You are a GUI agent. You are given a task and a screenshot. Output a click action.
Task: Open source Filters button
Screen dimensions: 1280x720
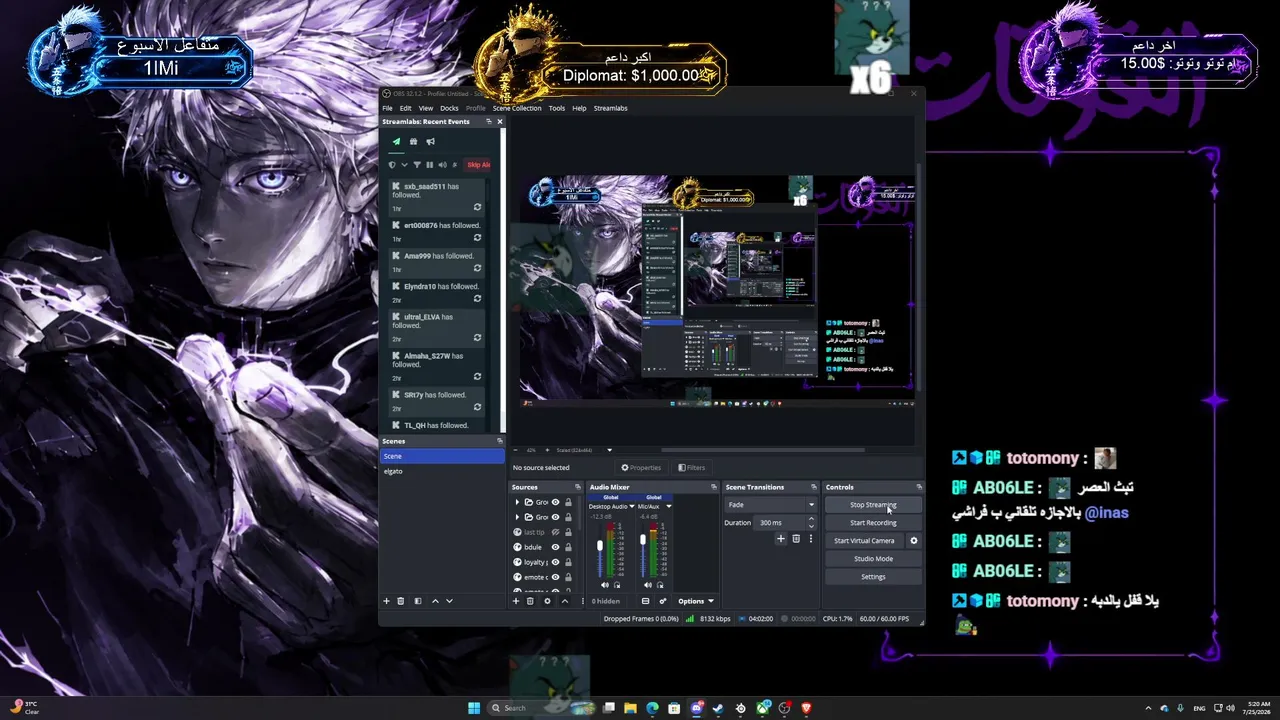[x=691, y=467]
